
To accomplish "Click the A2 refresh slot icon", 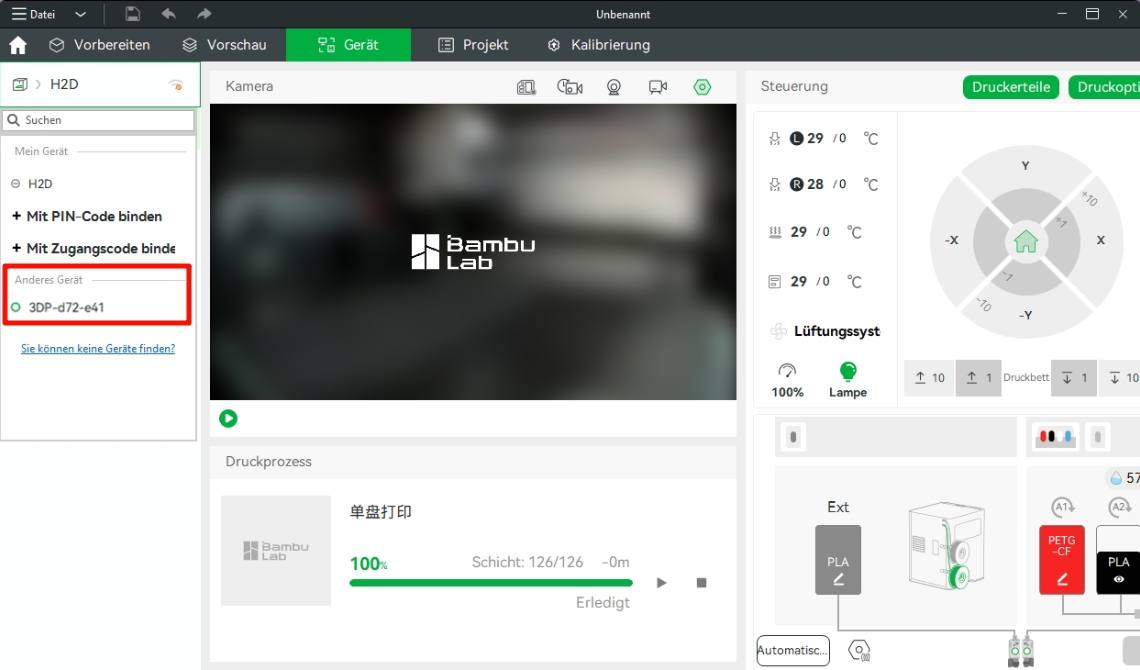I will tap(1120, 507).
